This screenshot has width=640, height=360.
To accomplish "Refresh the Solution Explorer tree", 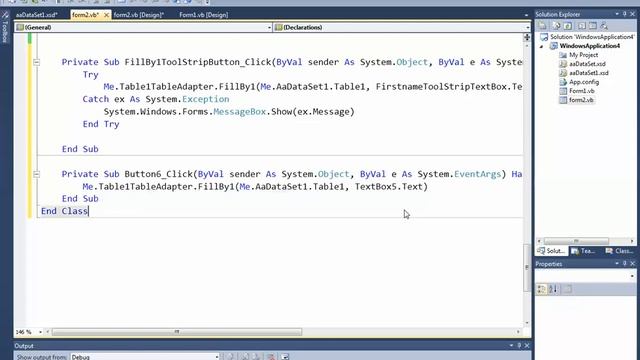I will pos(568,26).
